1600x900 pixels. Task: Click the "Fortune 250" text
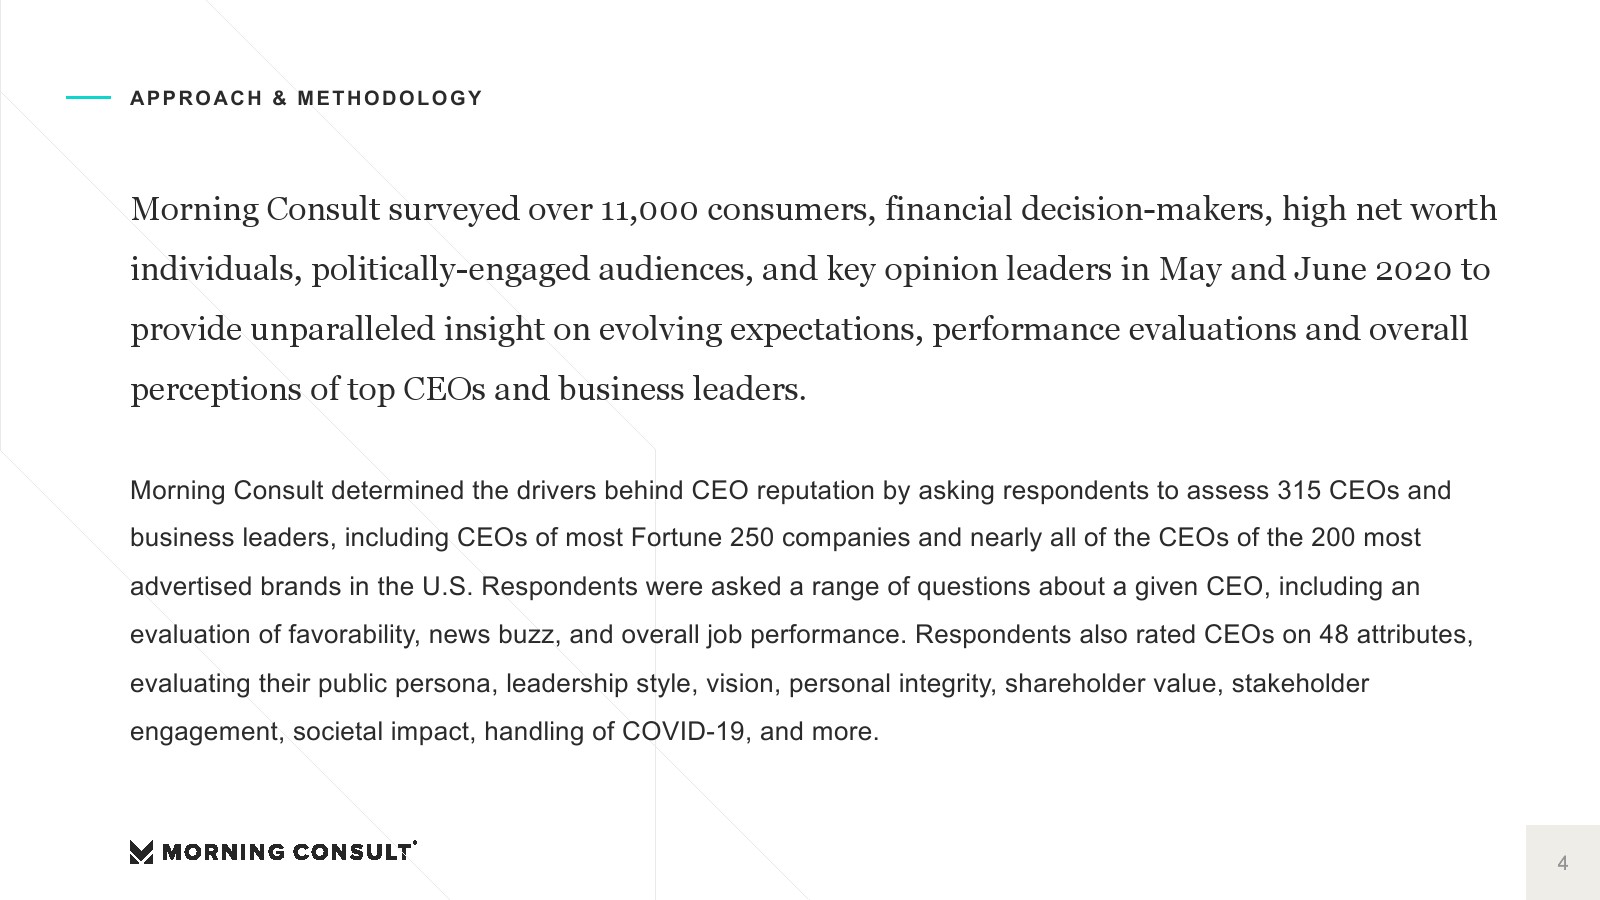point(702,538)
